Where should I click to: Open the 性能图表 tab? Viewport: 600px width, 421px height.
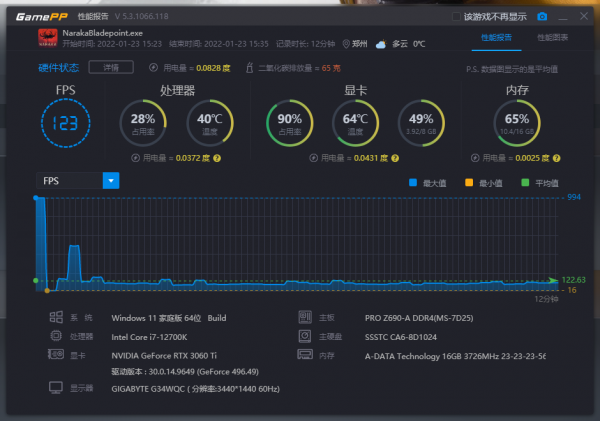click(x=553, y=38)
